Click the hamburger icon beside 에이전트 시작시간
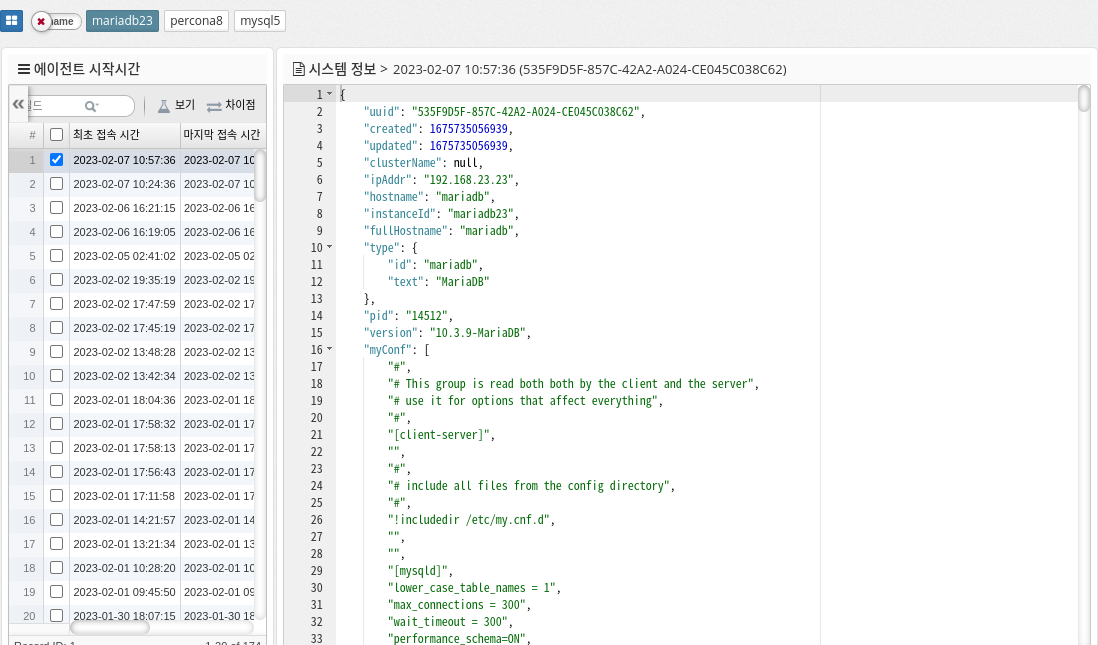1098x645 pixels. click(24, 69)
